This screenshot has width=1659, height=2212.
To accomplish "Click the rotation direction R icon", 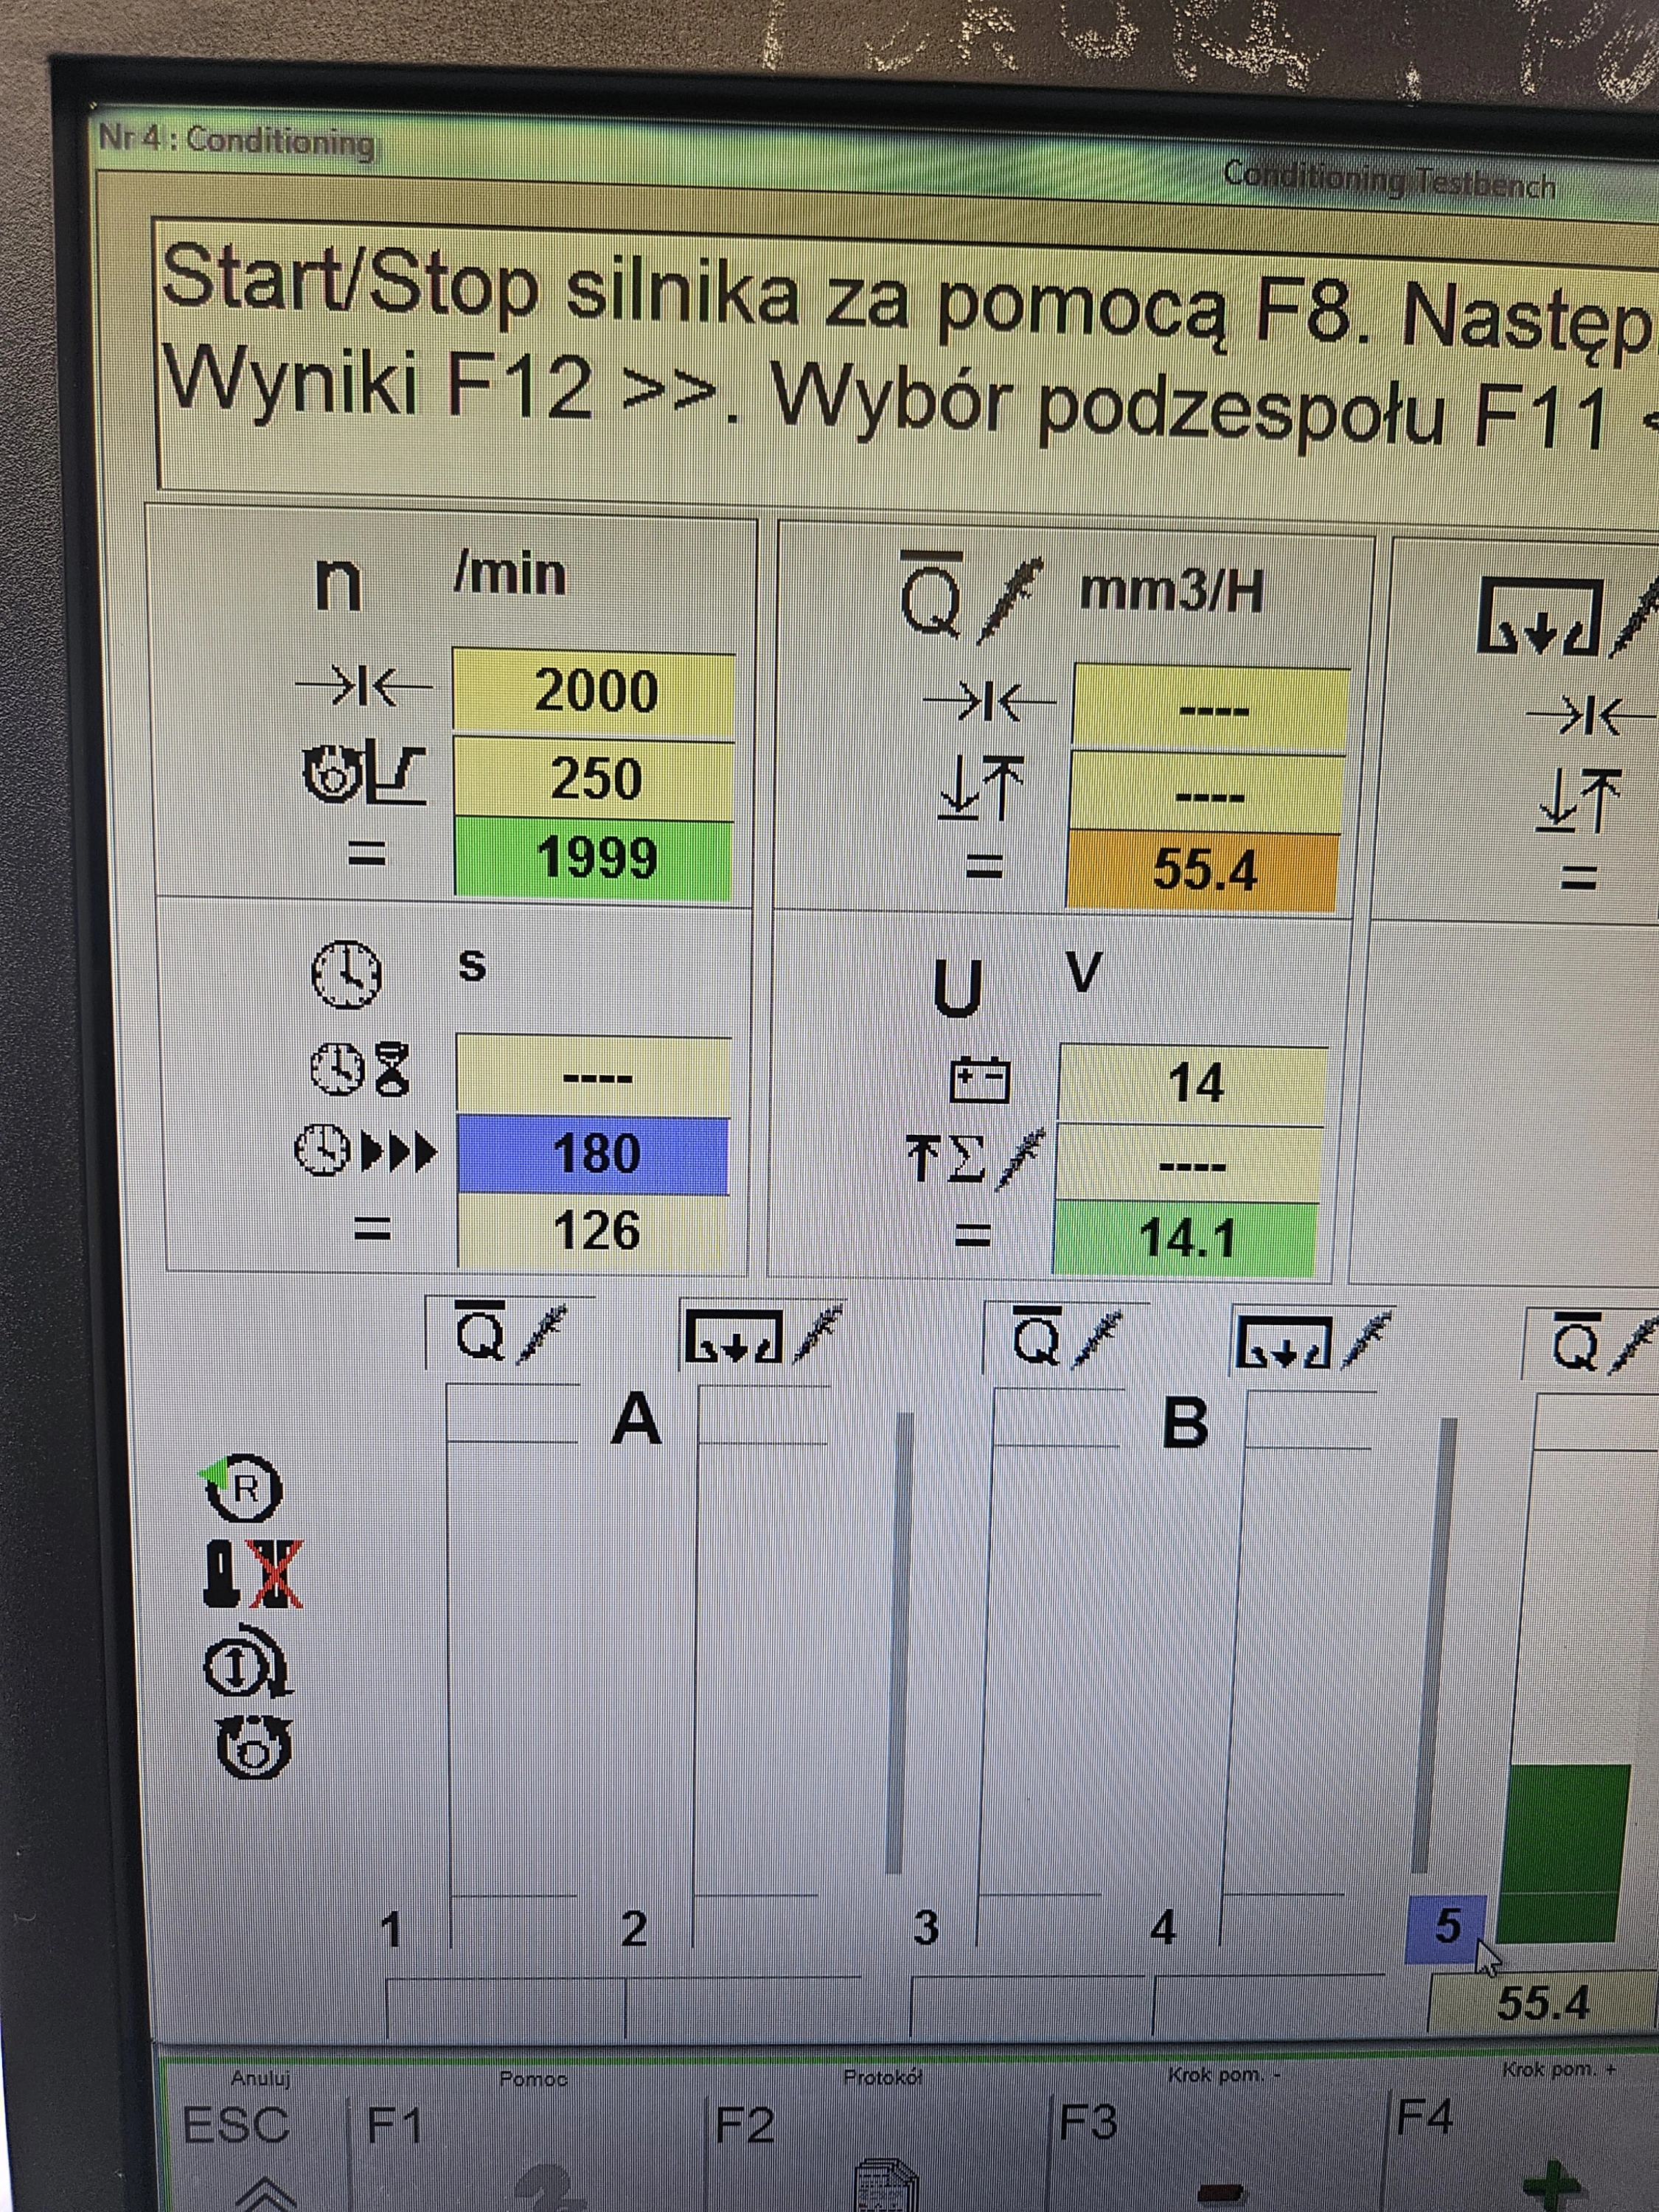I will (243, 1489).
